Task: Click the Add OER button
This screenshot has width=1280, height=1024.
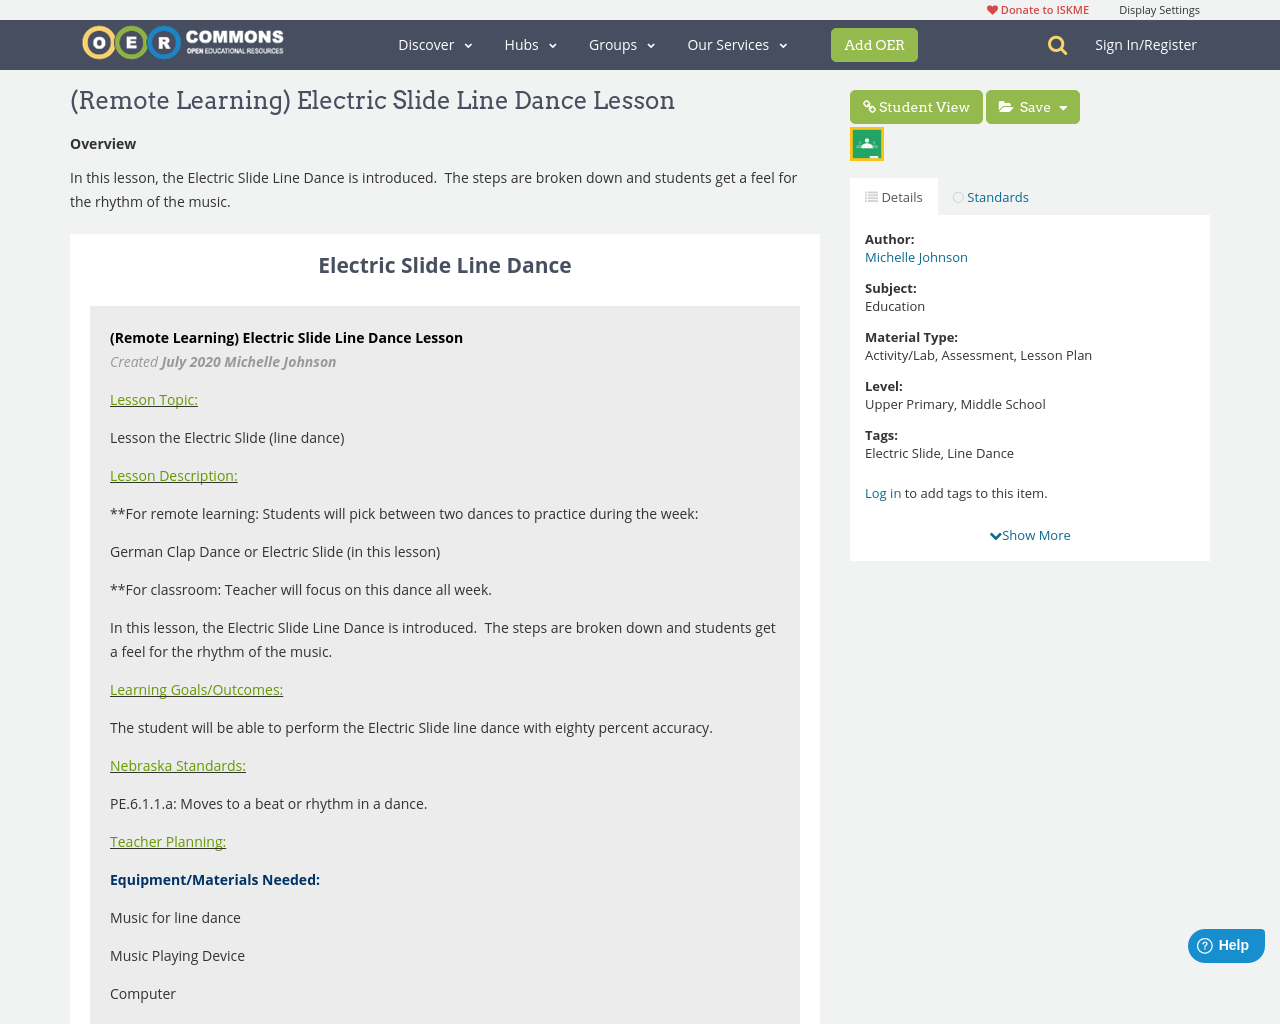Action: pyautogui.click(x=874, y=45)
